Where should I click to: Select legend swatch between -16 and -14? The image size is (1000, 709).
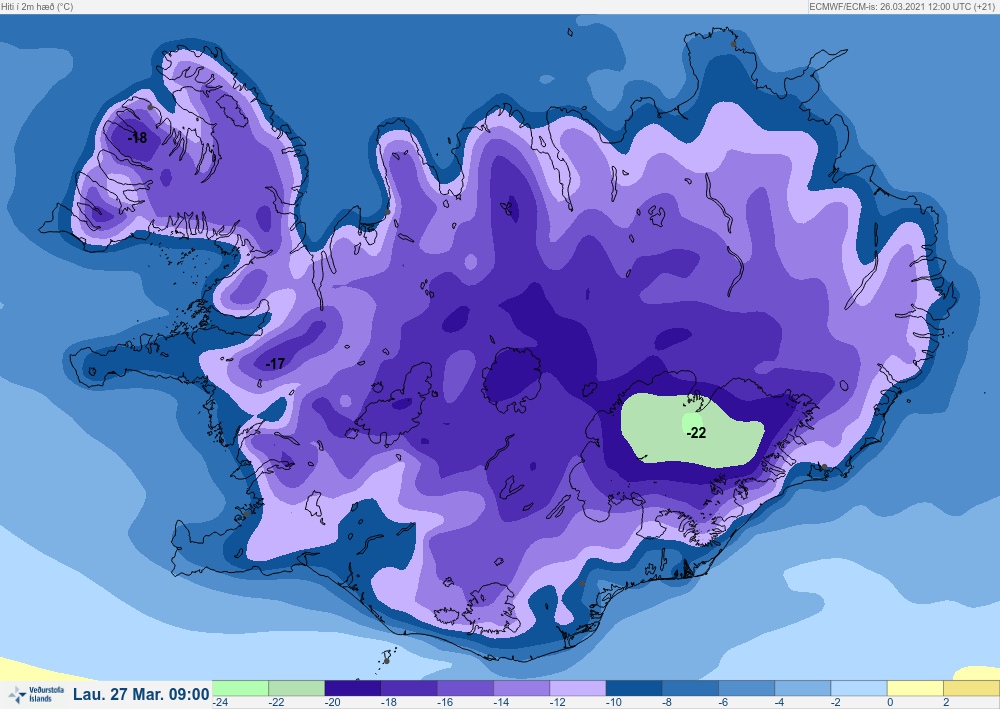point(465,688)
